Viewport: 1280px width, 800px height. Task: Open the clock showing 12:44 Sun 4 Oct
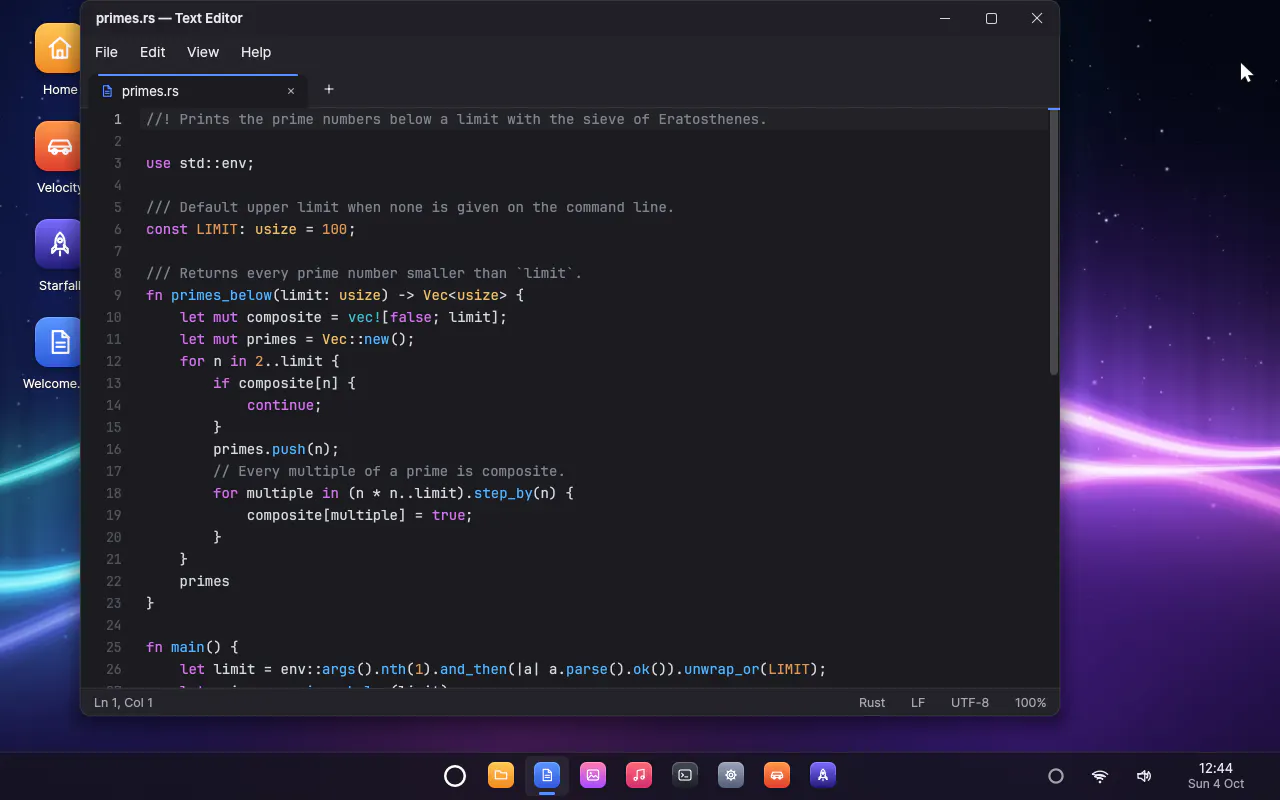[x=1215, y=775]
